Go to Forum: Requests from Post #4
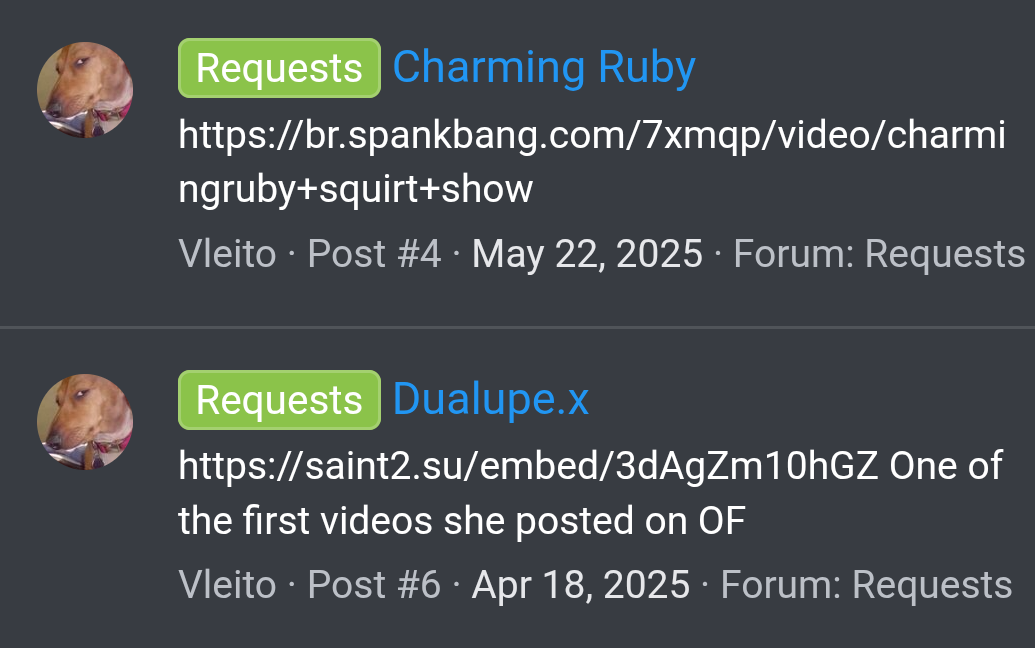Image resolution: width=1035 pixels, height=648 pixels. point(879,255)
